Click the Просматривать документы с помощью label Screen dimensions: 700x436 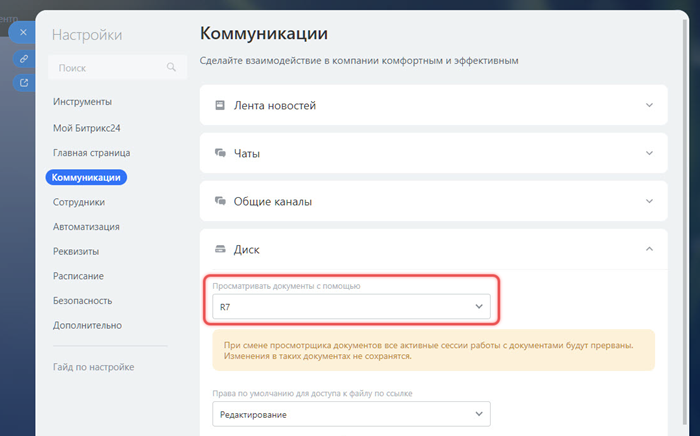point(286,286)
